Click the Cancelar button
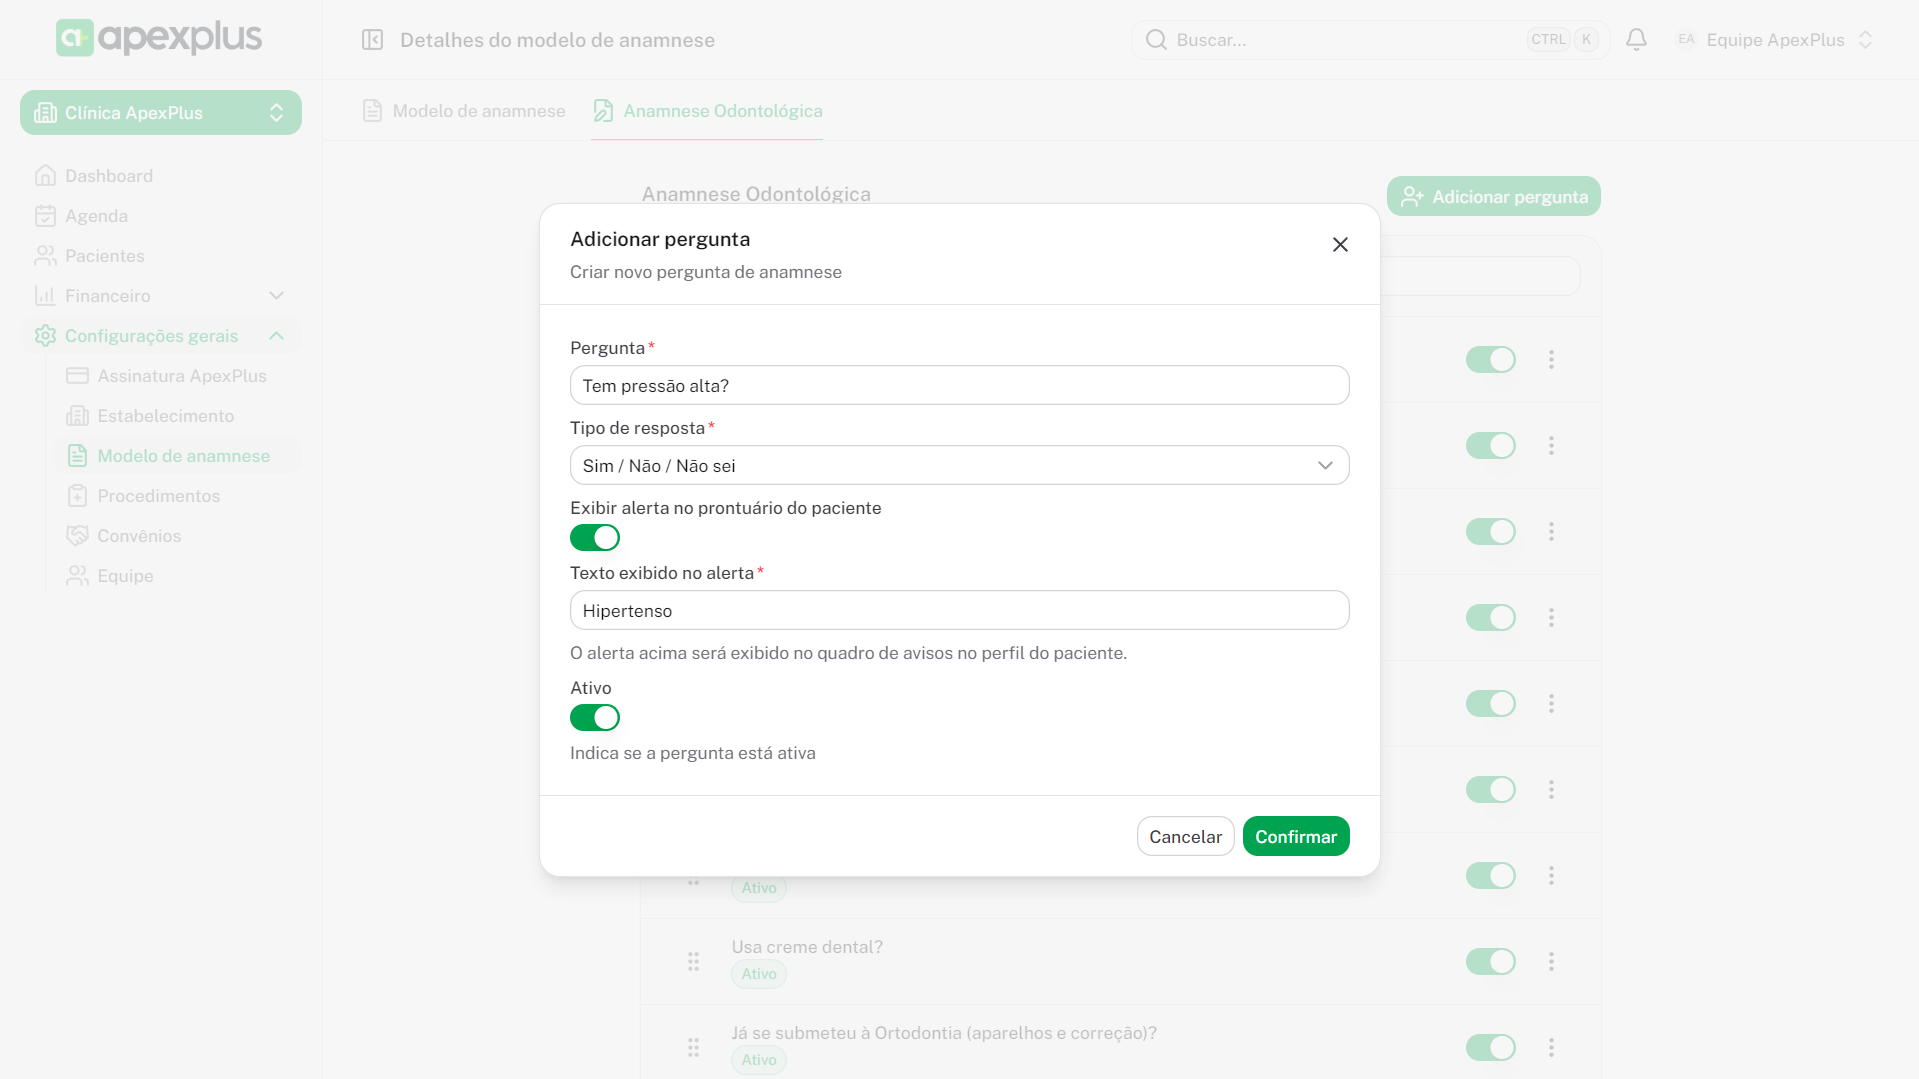The width and height of the screenshot is (1919, 1079). (1185, 837)
